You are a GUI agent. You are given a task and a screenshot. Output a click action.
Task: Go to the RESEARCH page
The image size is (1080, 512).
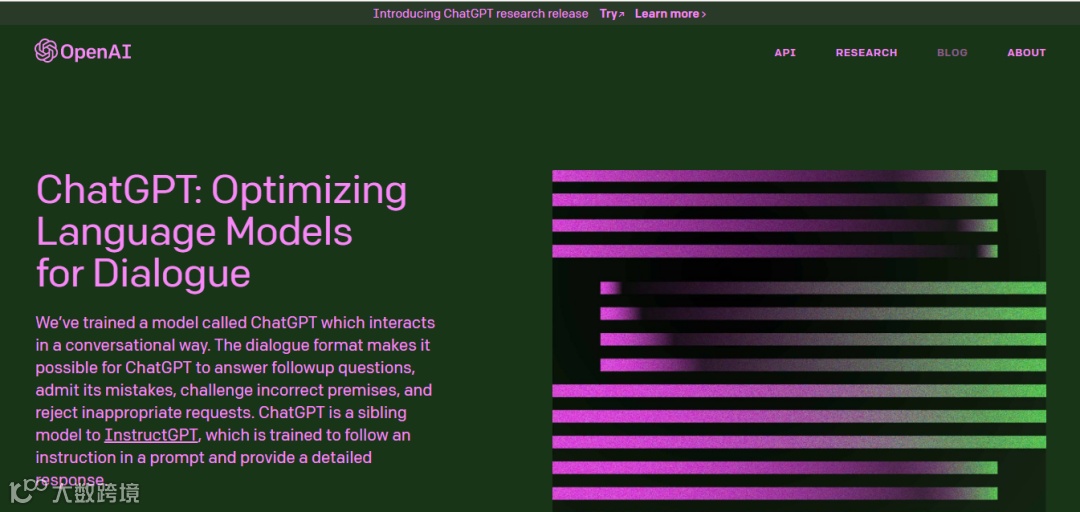click(x=866, y=52)
